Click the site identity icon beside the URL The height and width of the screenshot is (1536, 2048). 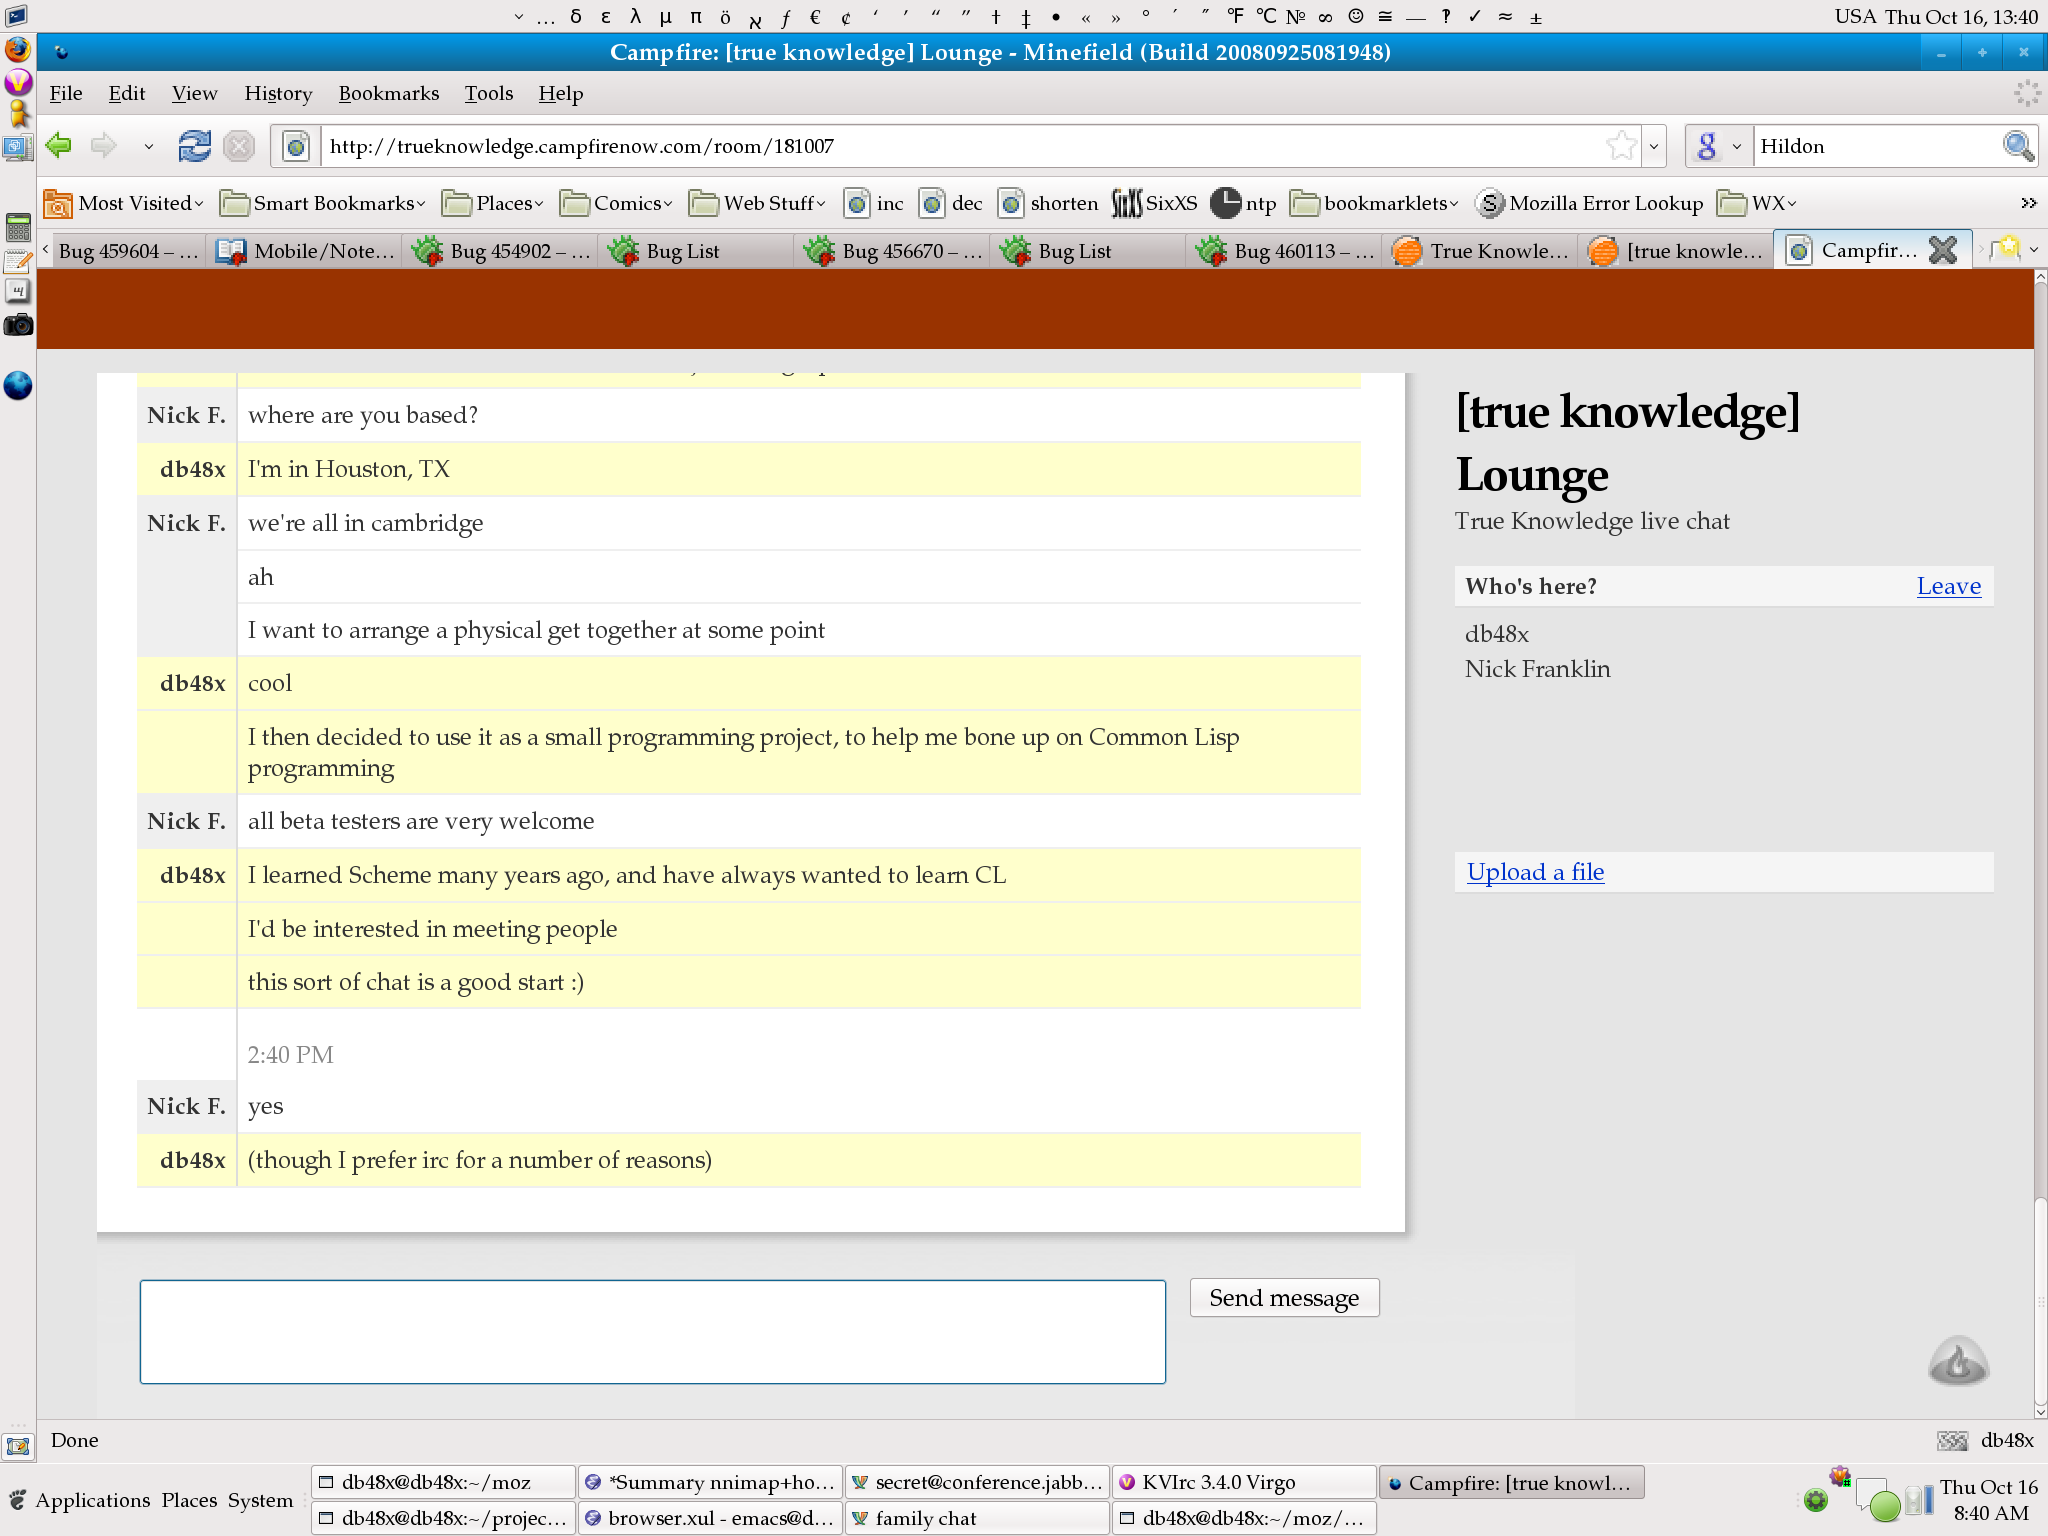pyautogui.click(x=296, y=147)
